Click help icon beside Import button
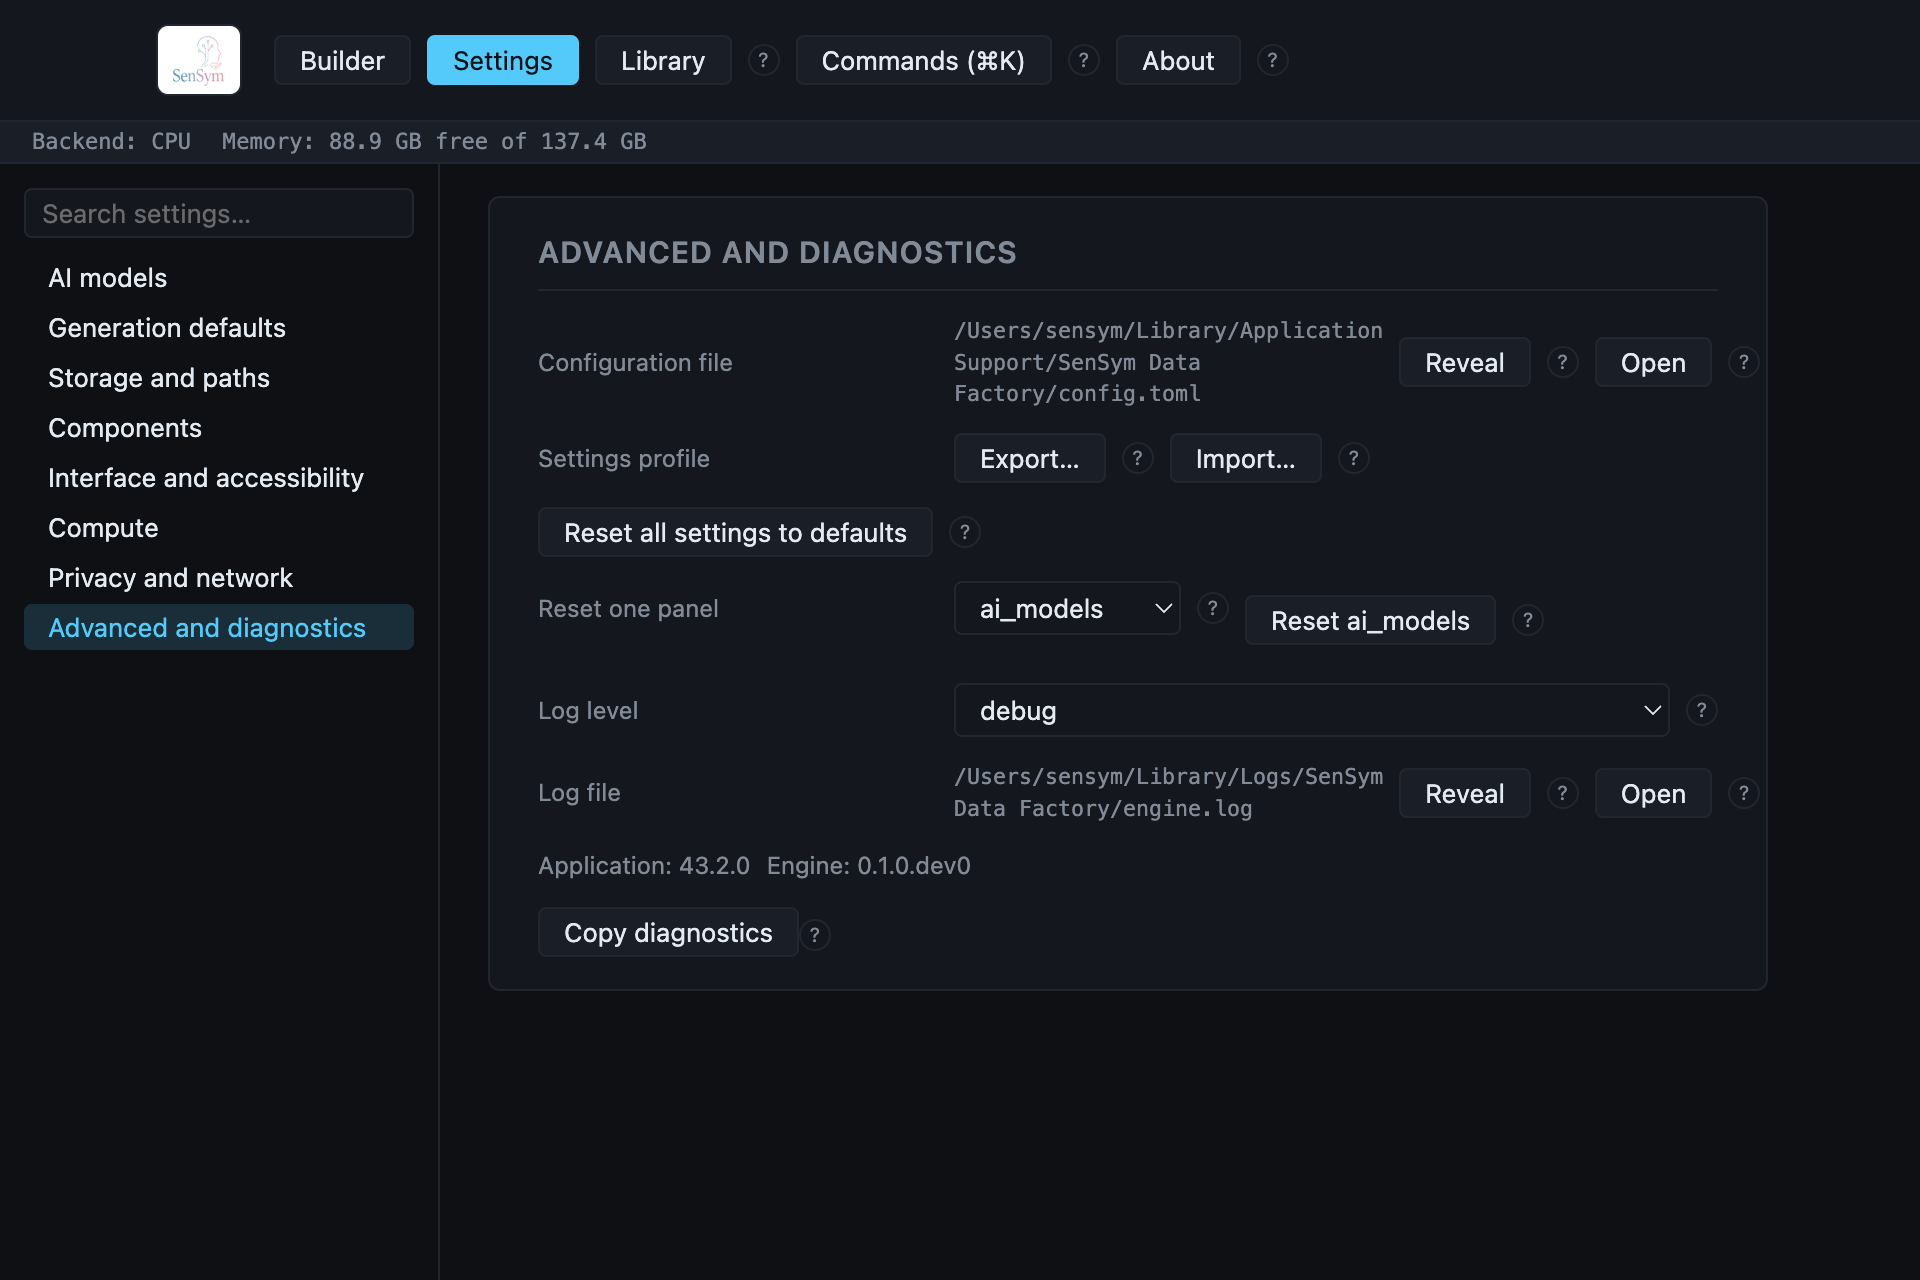Image resolution: width=1920 pixels, height=1280 pixels. click(1354, 458)
